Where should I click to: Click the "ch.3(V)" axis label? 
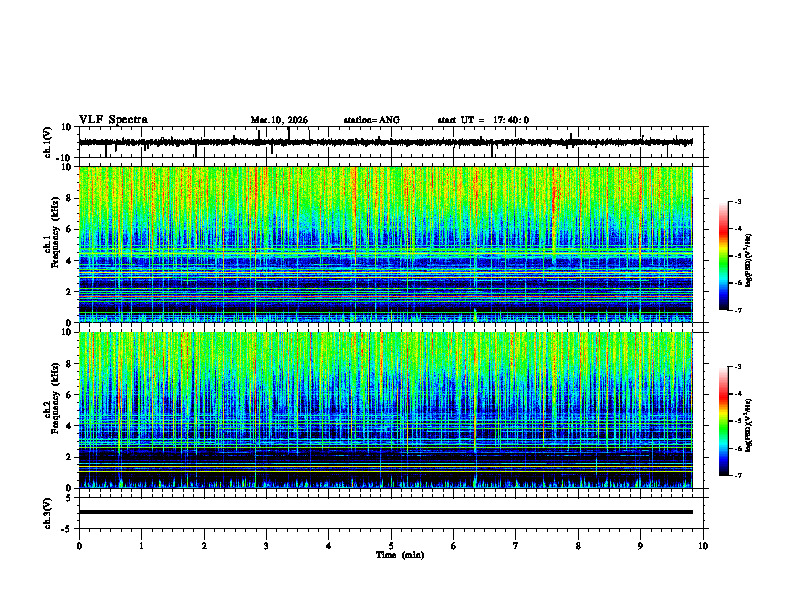tap(48, 514)
